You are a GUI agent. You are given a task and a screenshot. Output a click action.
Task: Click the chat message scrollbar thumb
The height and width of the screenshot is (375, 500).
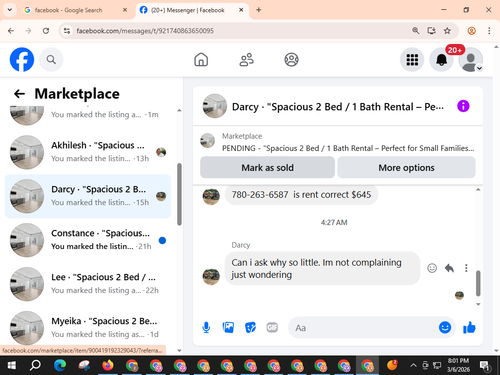(478, 283)
